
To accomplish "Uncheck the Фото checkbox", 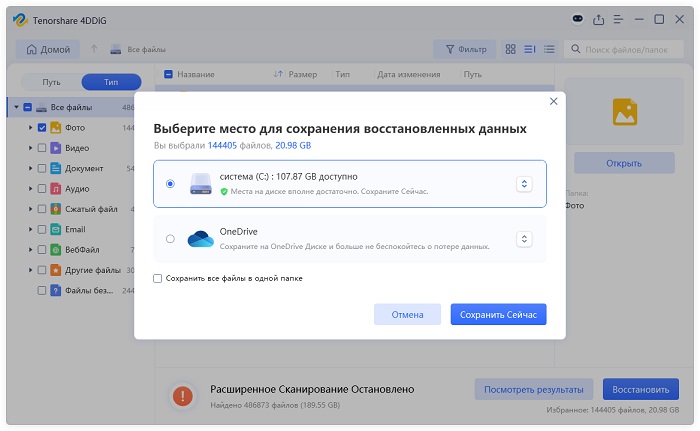I will (42, 128).
